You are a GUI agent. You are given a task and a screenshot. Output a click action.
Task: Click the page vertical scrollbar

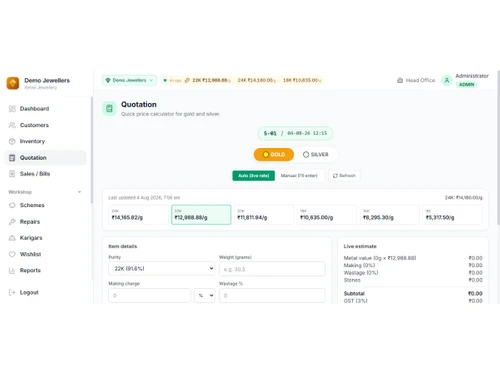[x=498, y=147]
